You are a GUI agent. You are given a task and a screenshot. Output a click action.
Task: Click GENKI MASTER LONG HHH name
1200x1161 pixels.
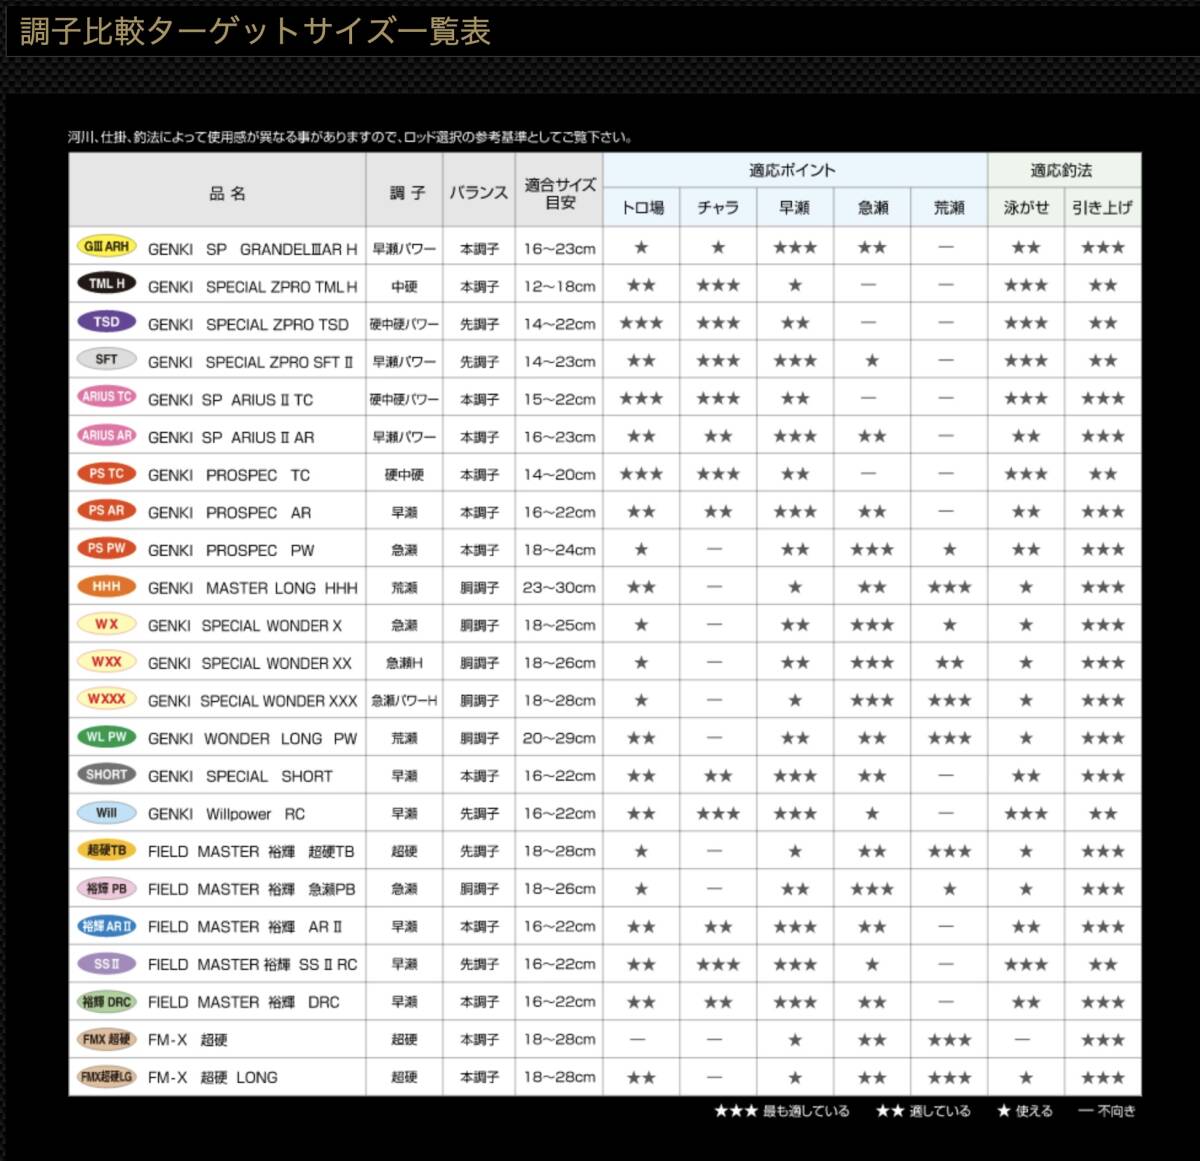point(252,588)
